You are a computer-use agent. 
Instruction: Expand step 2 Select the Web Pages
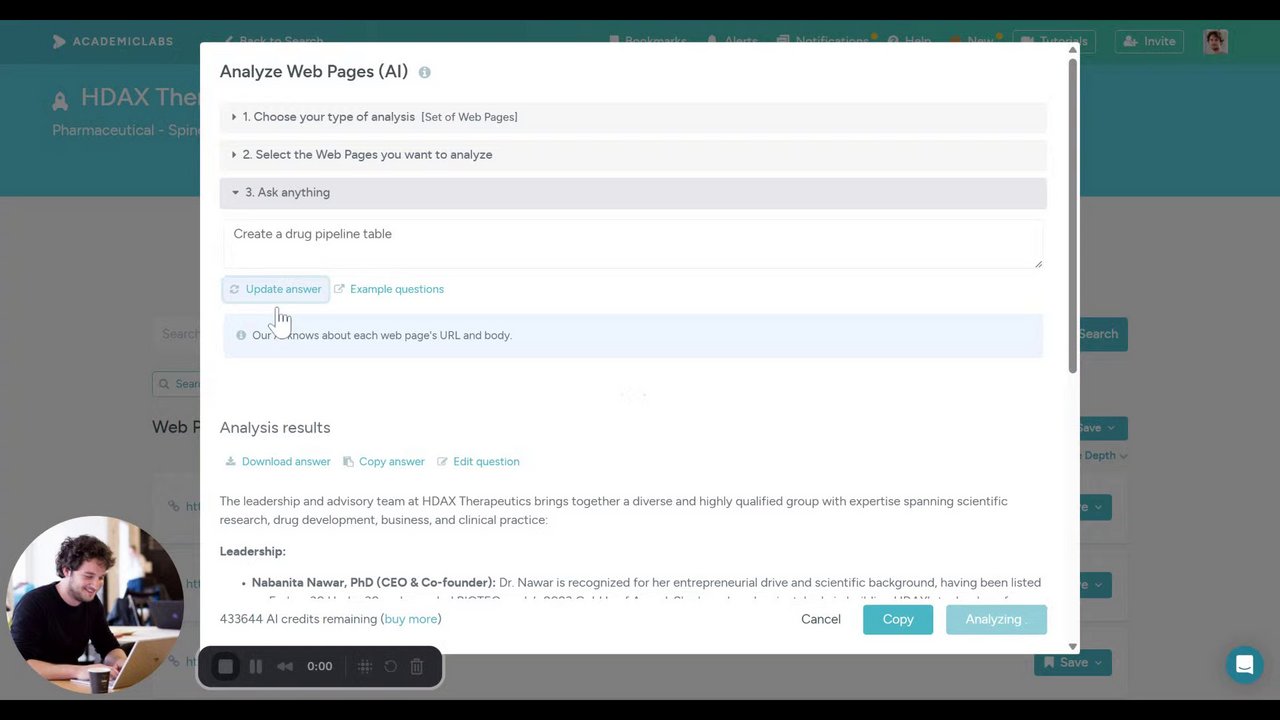pyautogui.click(x=633, y=155)
